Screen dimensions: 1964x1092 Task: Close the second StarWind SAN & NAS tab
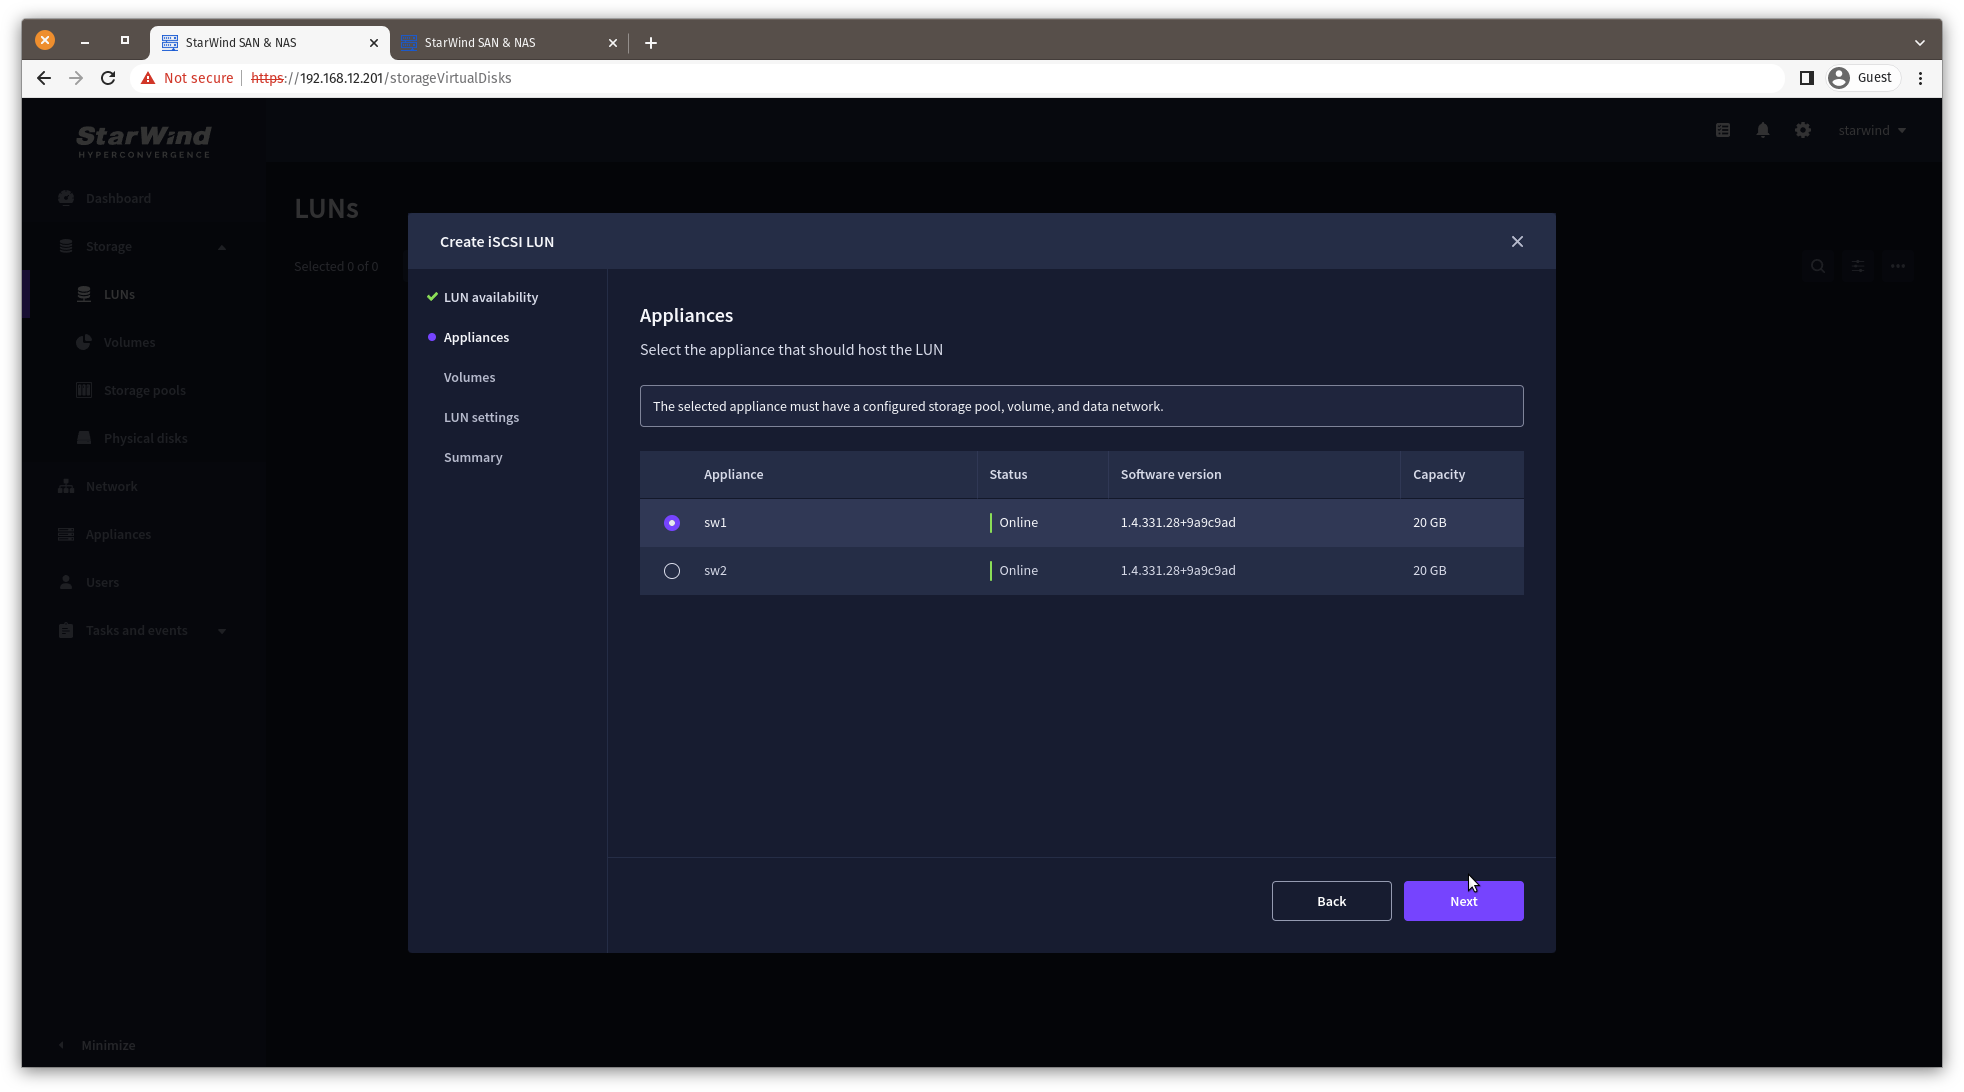point(613,43)
